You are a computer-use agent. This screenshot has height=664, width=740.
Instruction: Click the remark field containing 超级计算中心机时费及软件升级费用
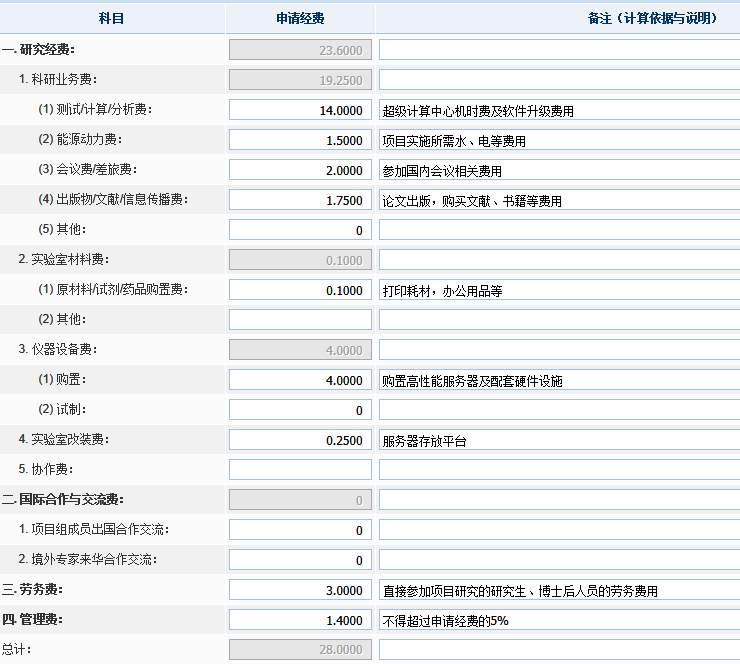(x=559, y=110)
